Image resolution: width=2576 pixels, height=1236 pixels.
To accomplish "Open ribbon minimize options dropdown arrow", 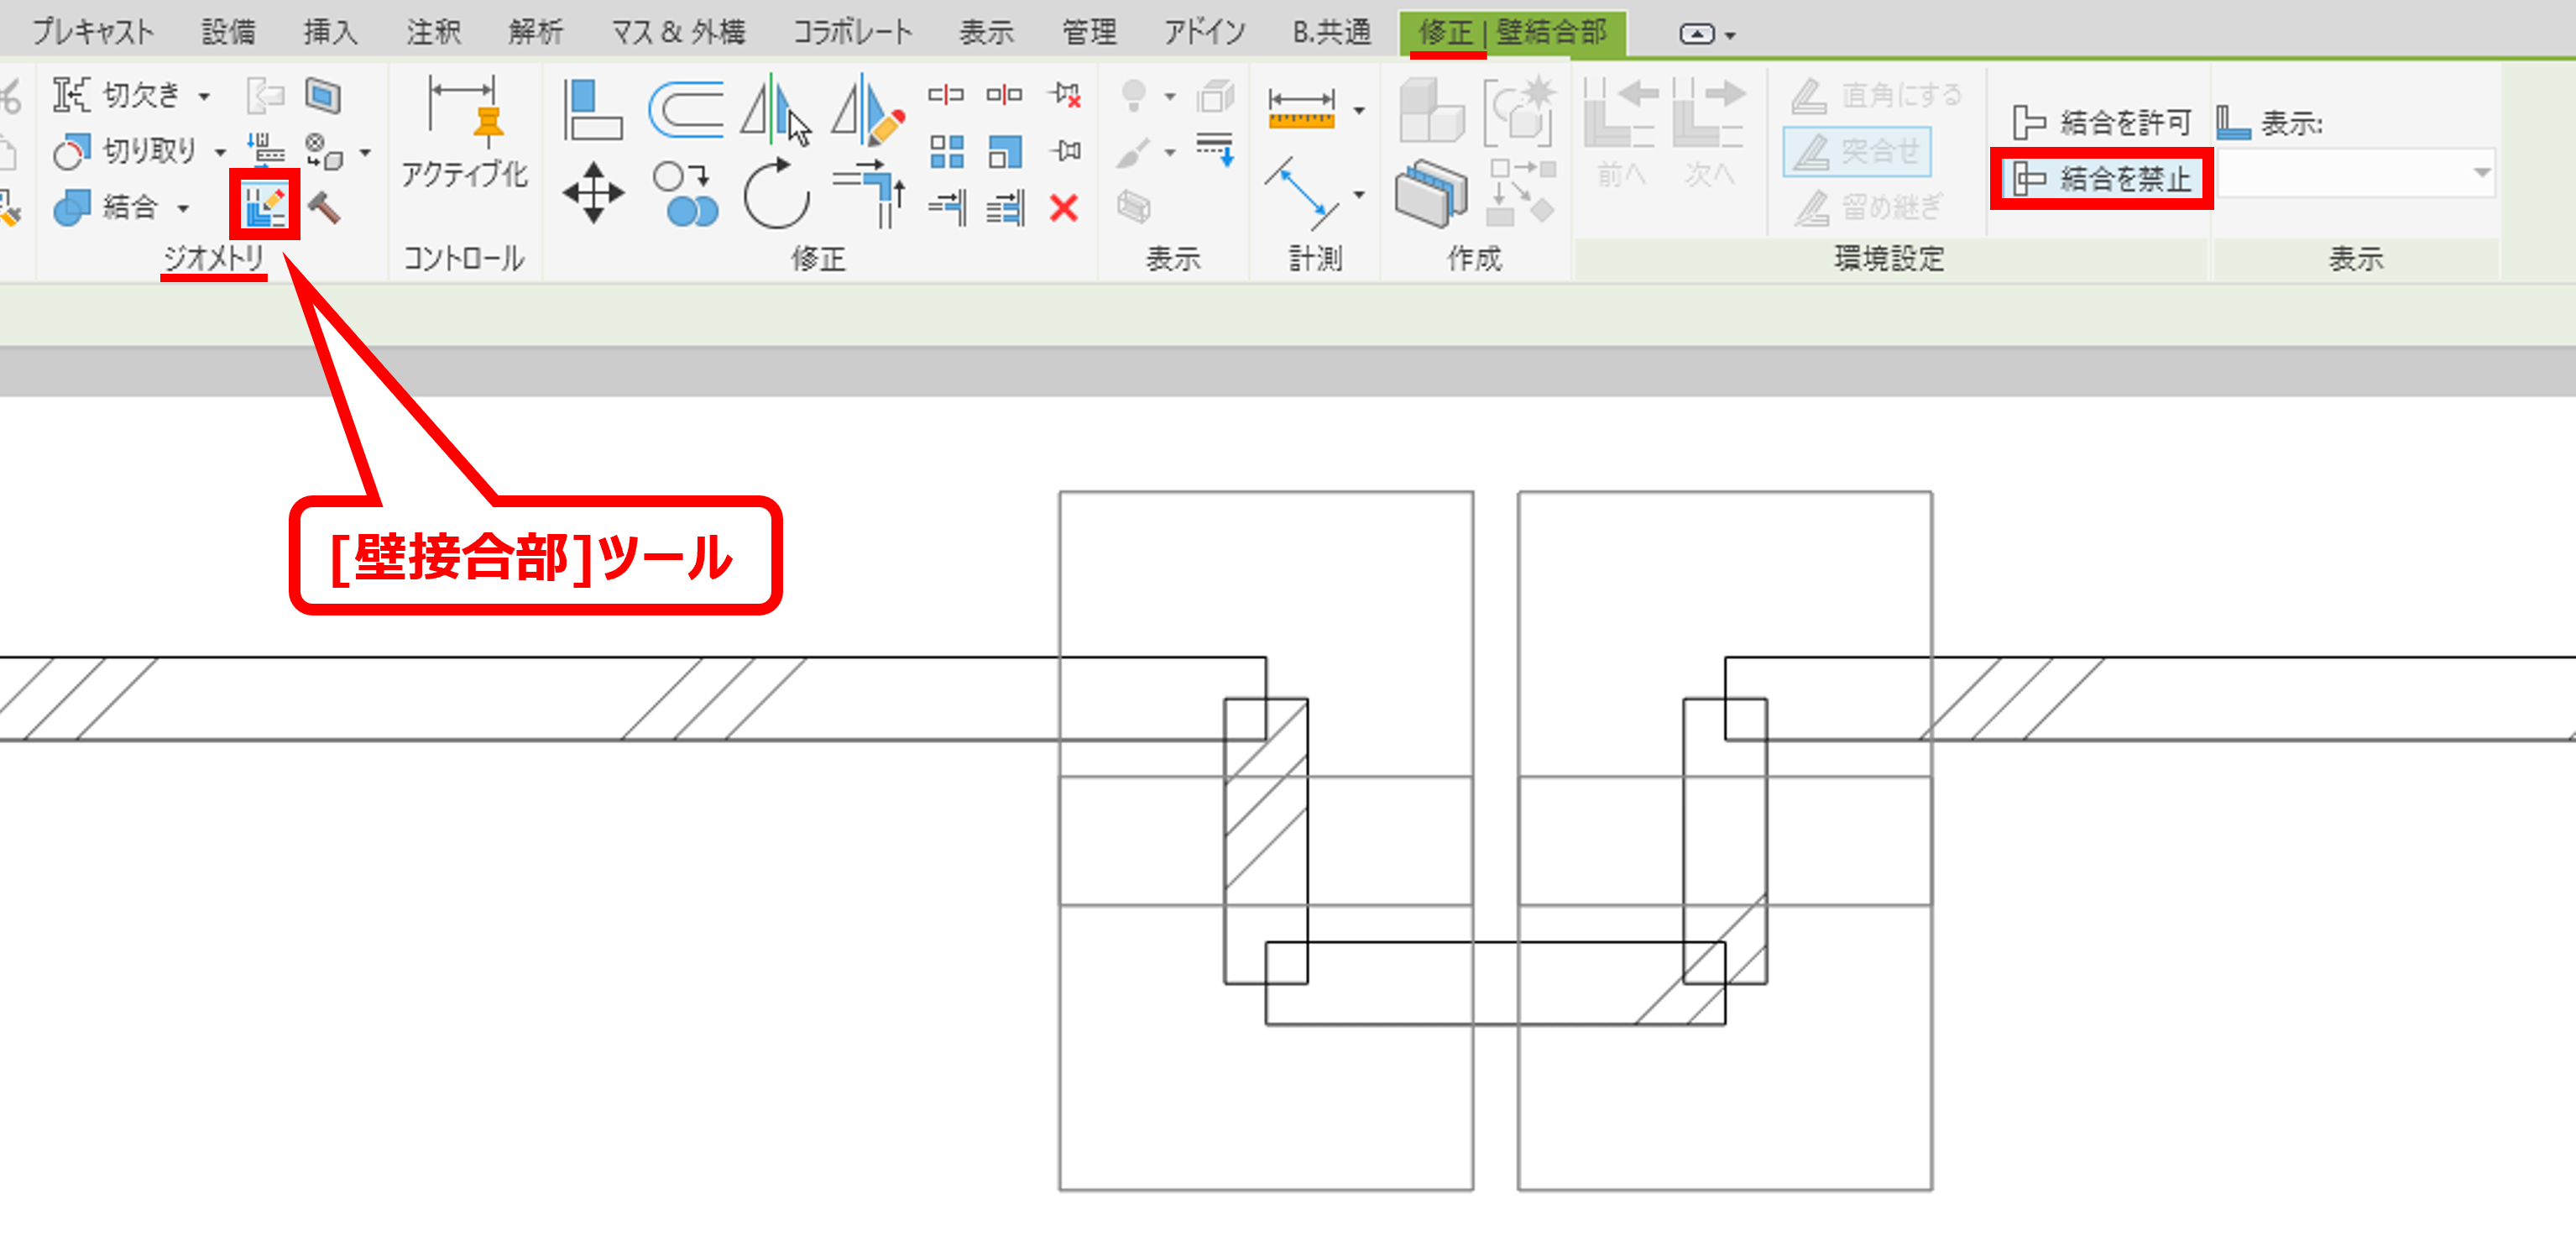I will (x=1730, y=35).
